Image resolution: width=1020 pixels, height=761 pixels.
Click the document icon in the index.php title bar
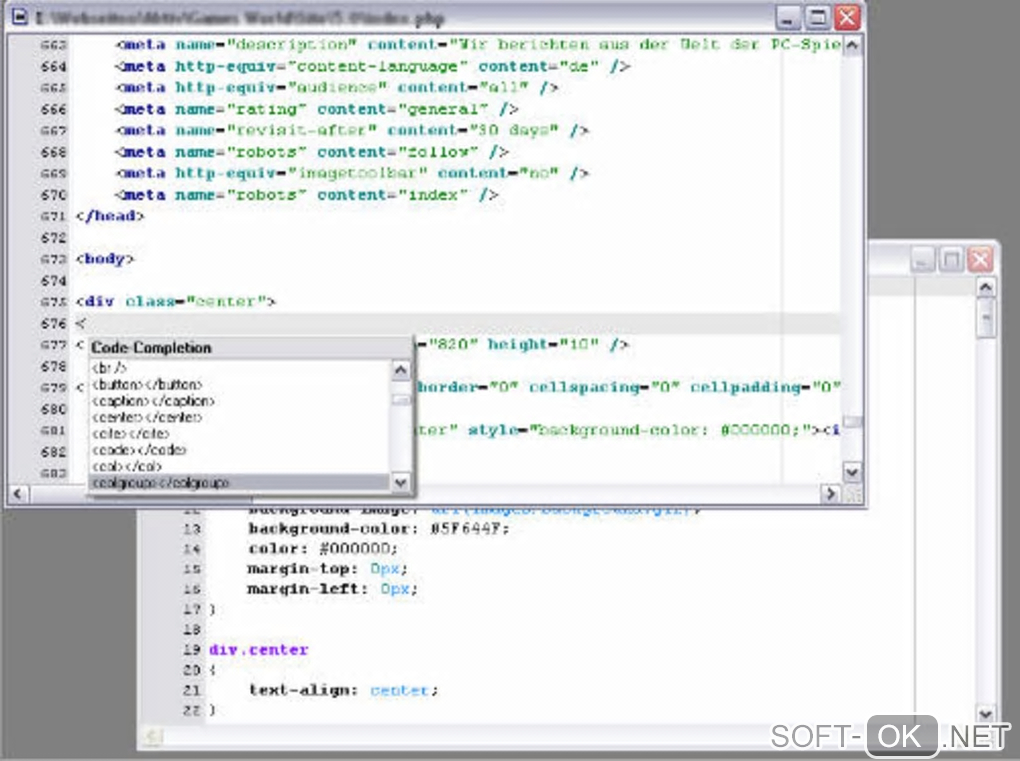point(20,16)
